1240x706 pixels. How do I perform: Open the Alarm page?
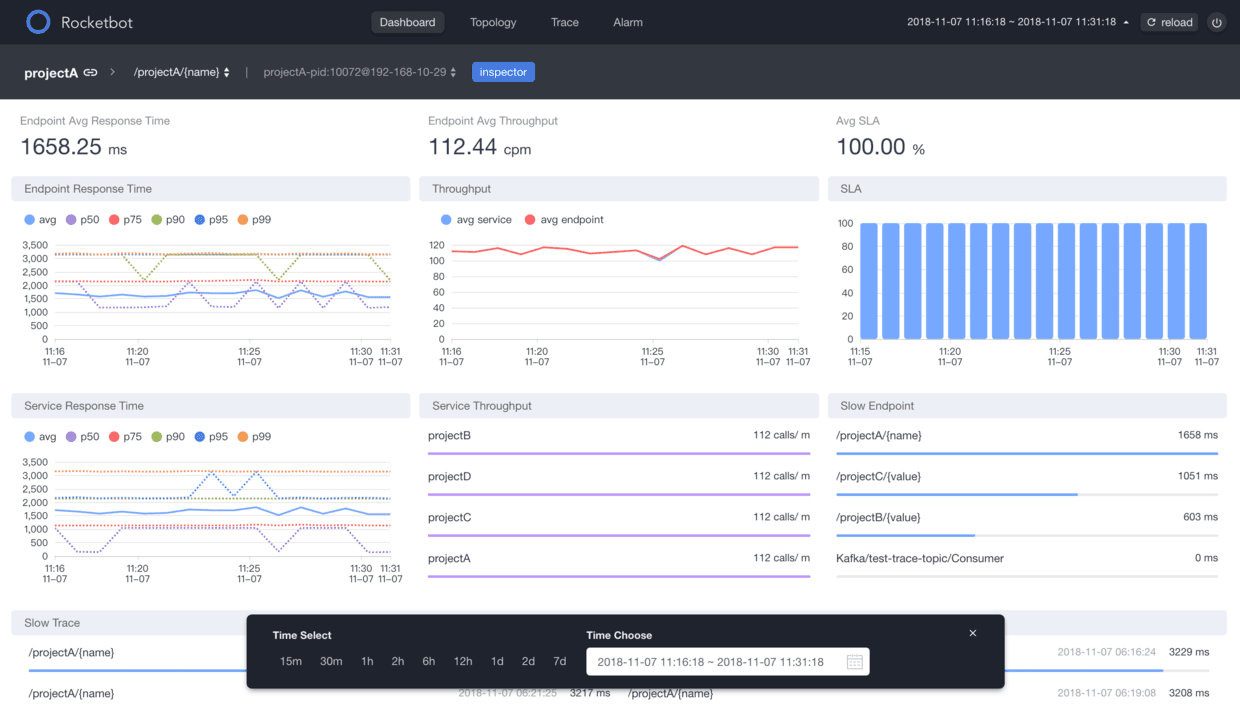click(x=627, y=21)
